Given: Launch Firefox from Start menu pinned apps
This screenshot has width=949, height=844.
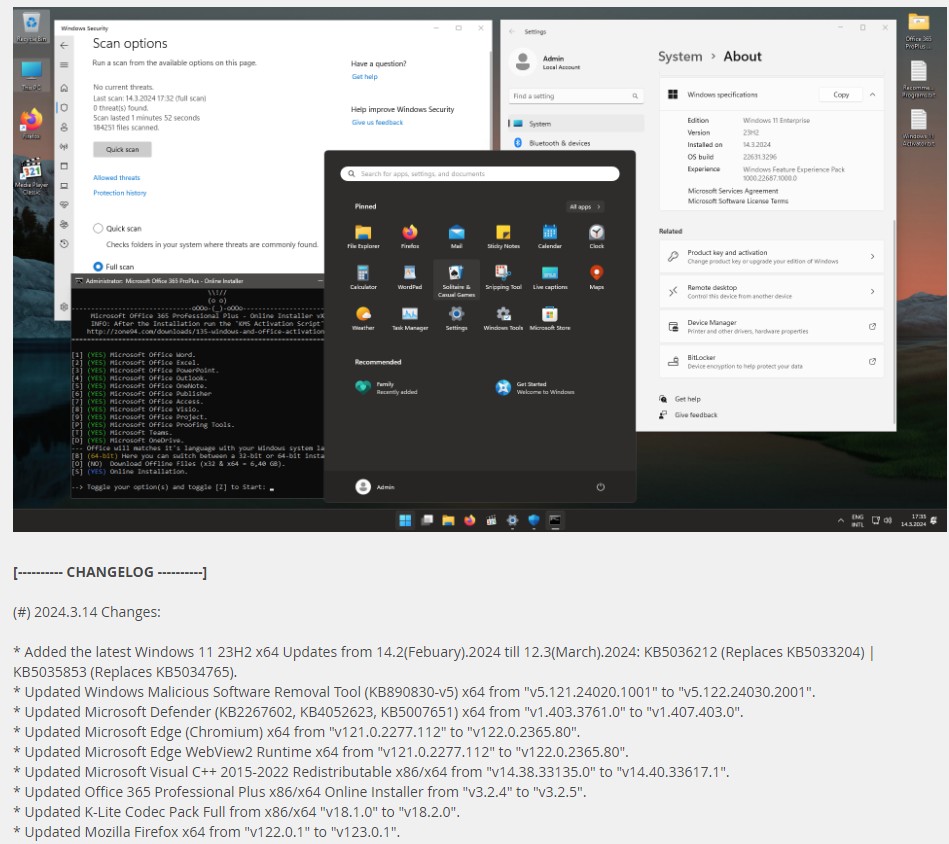Looking at the screenshot, I should point(410,237).
